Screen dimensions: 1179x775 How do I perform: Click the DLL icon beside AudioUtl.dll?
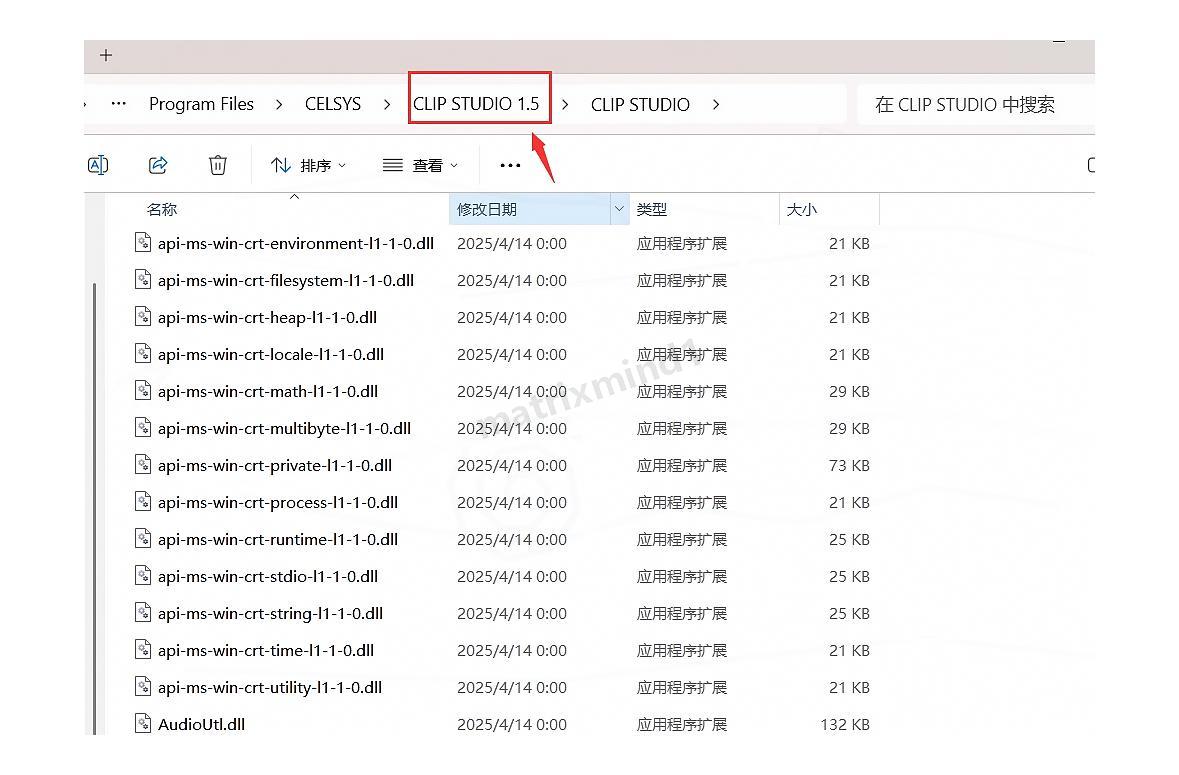click(143, 723)
